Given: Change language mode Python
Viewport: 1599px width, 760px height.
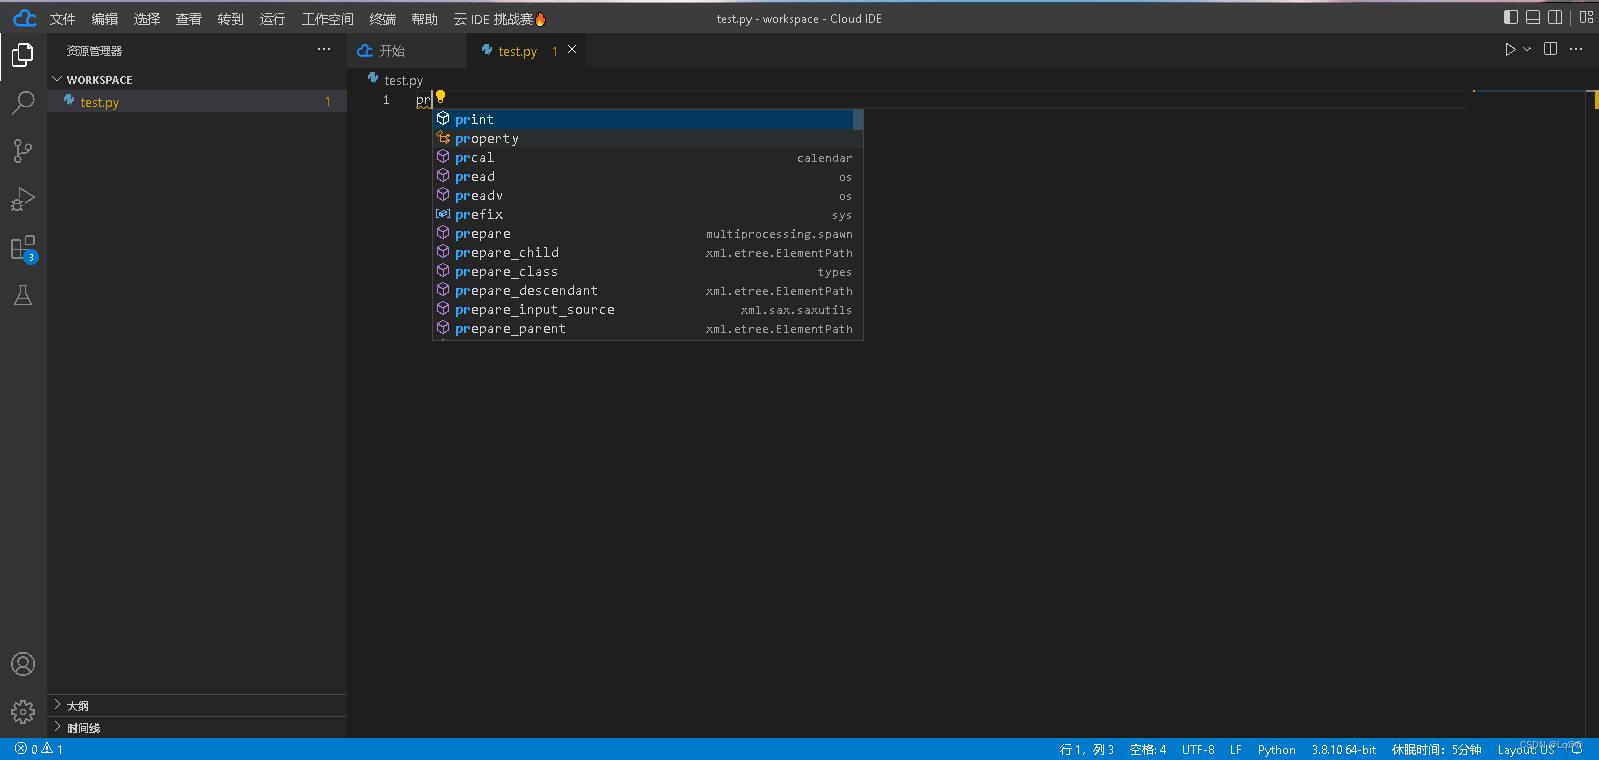Looking at the screenshot, I should pos(1277,749).
